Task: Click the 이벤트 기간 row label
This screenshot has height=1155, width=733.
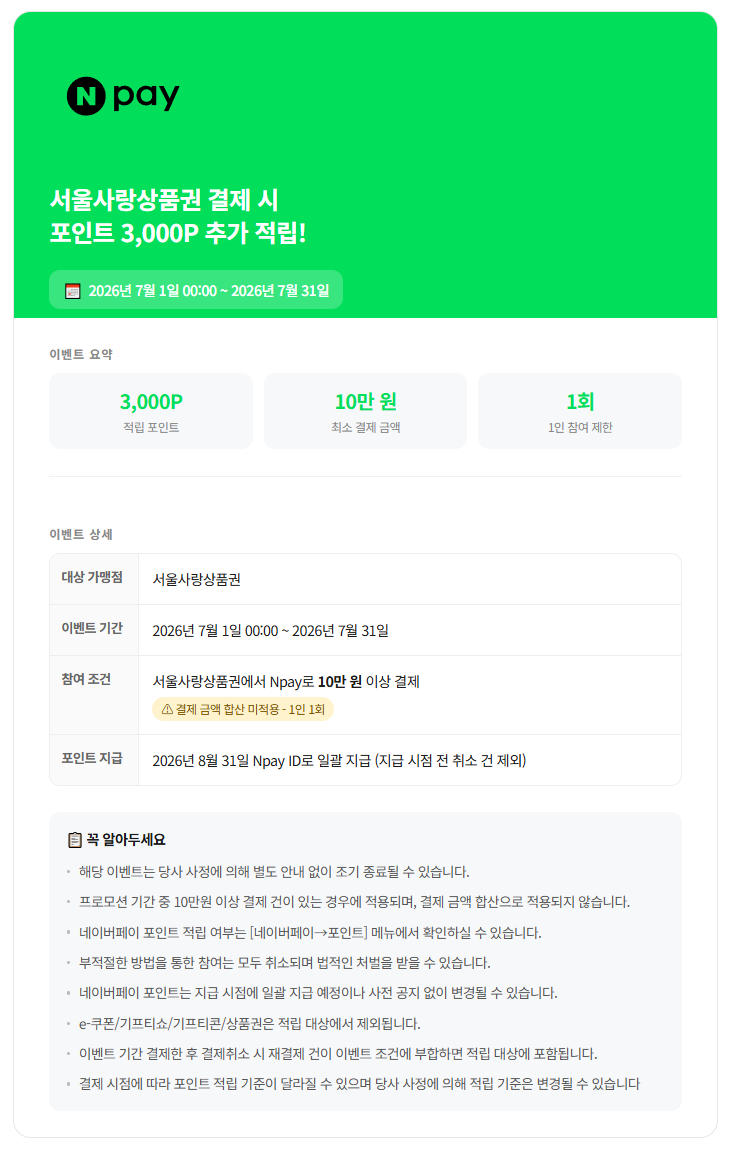Action: pos(92,628)
